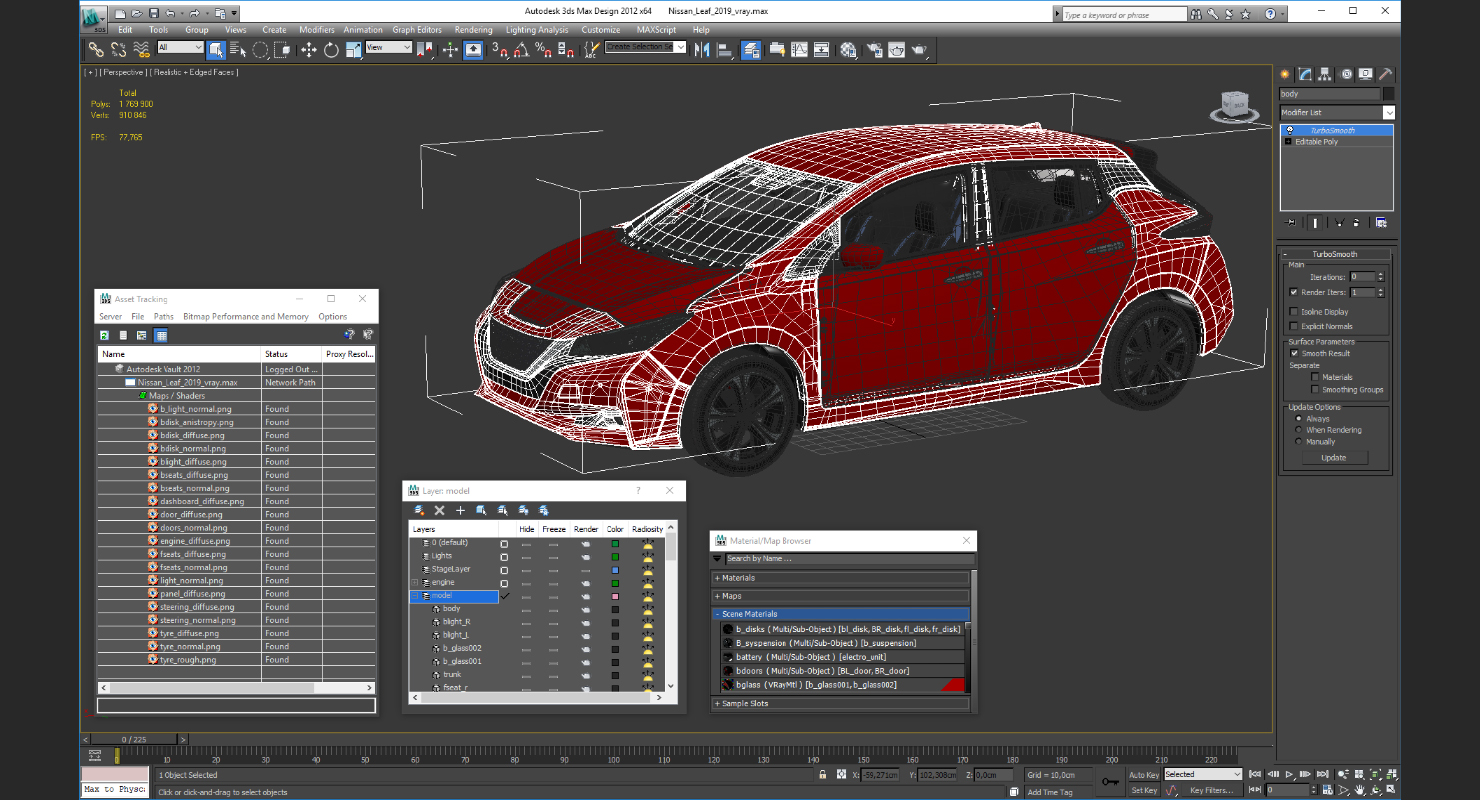
Task: Open the Material Editor teapot-sphere icon
Action: 848,49
